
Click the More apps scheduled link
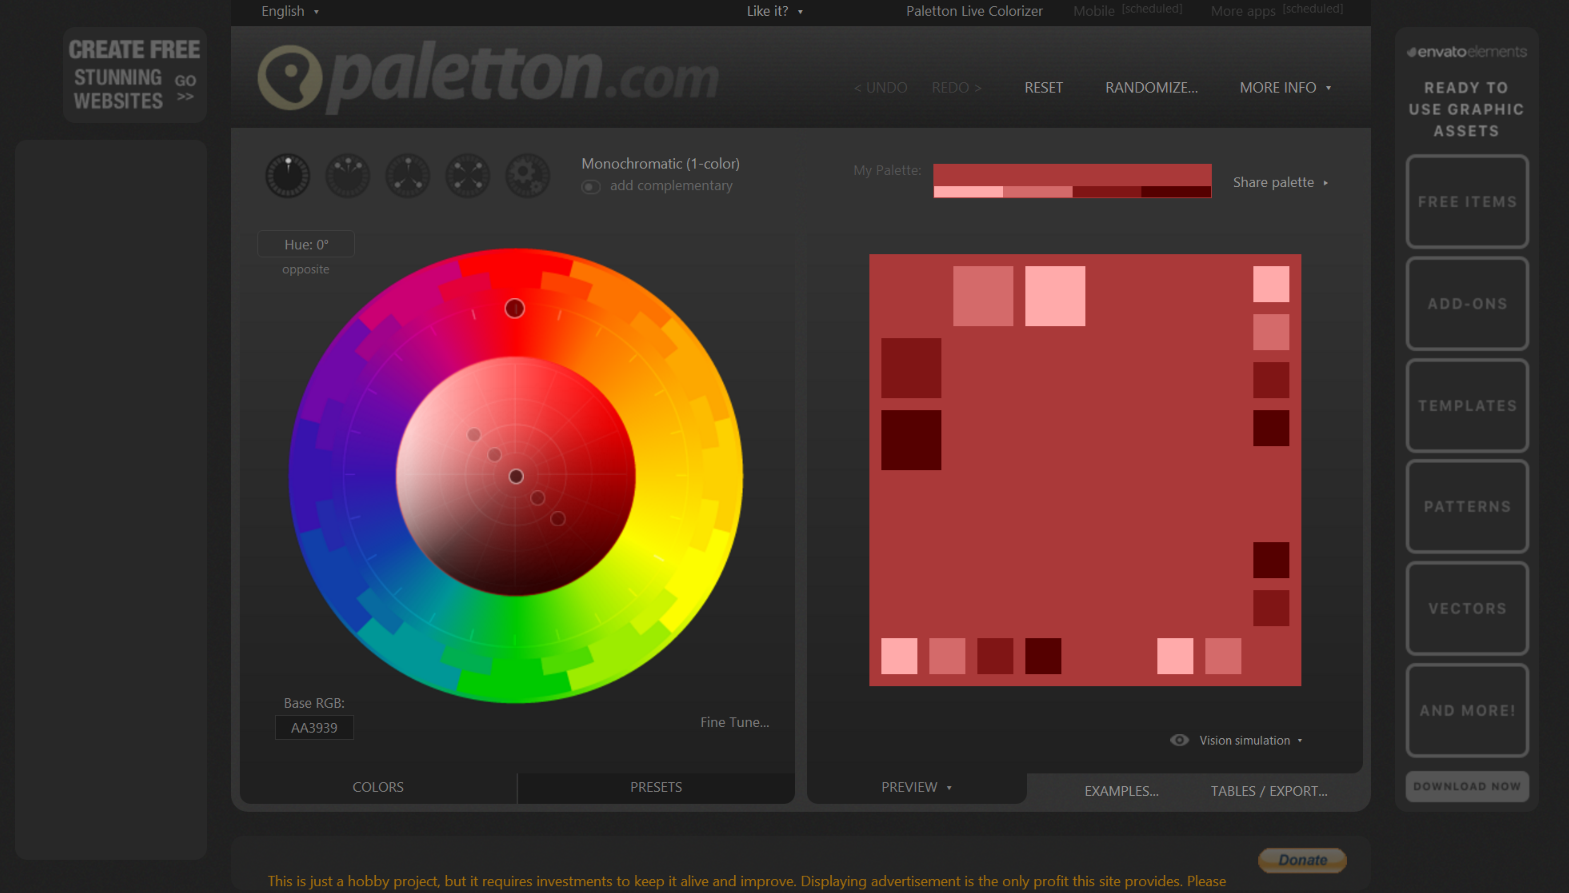pyautogui.click(x=1277, y=10)
